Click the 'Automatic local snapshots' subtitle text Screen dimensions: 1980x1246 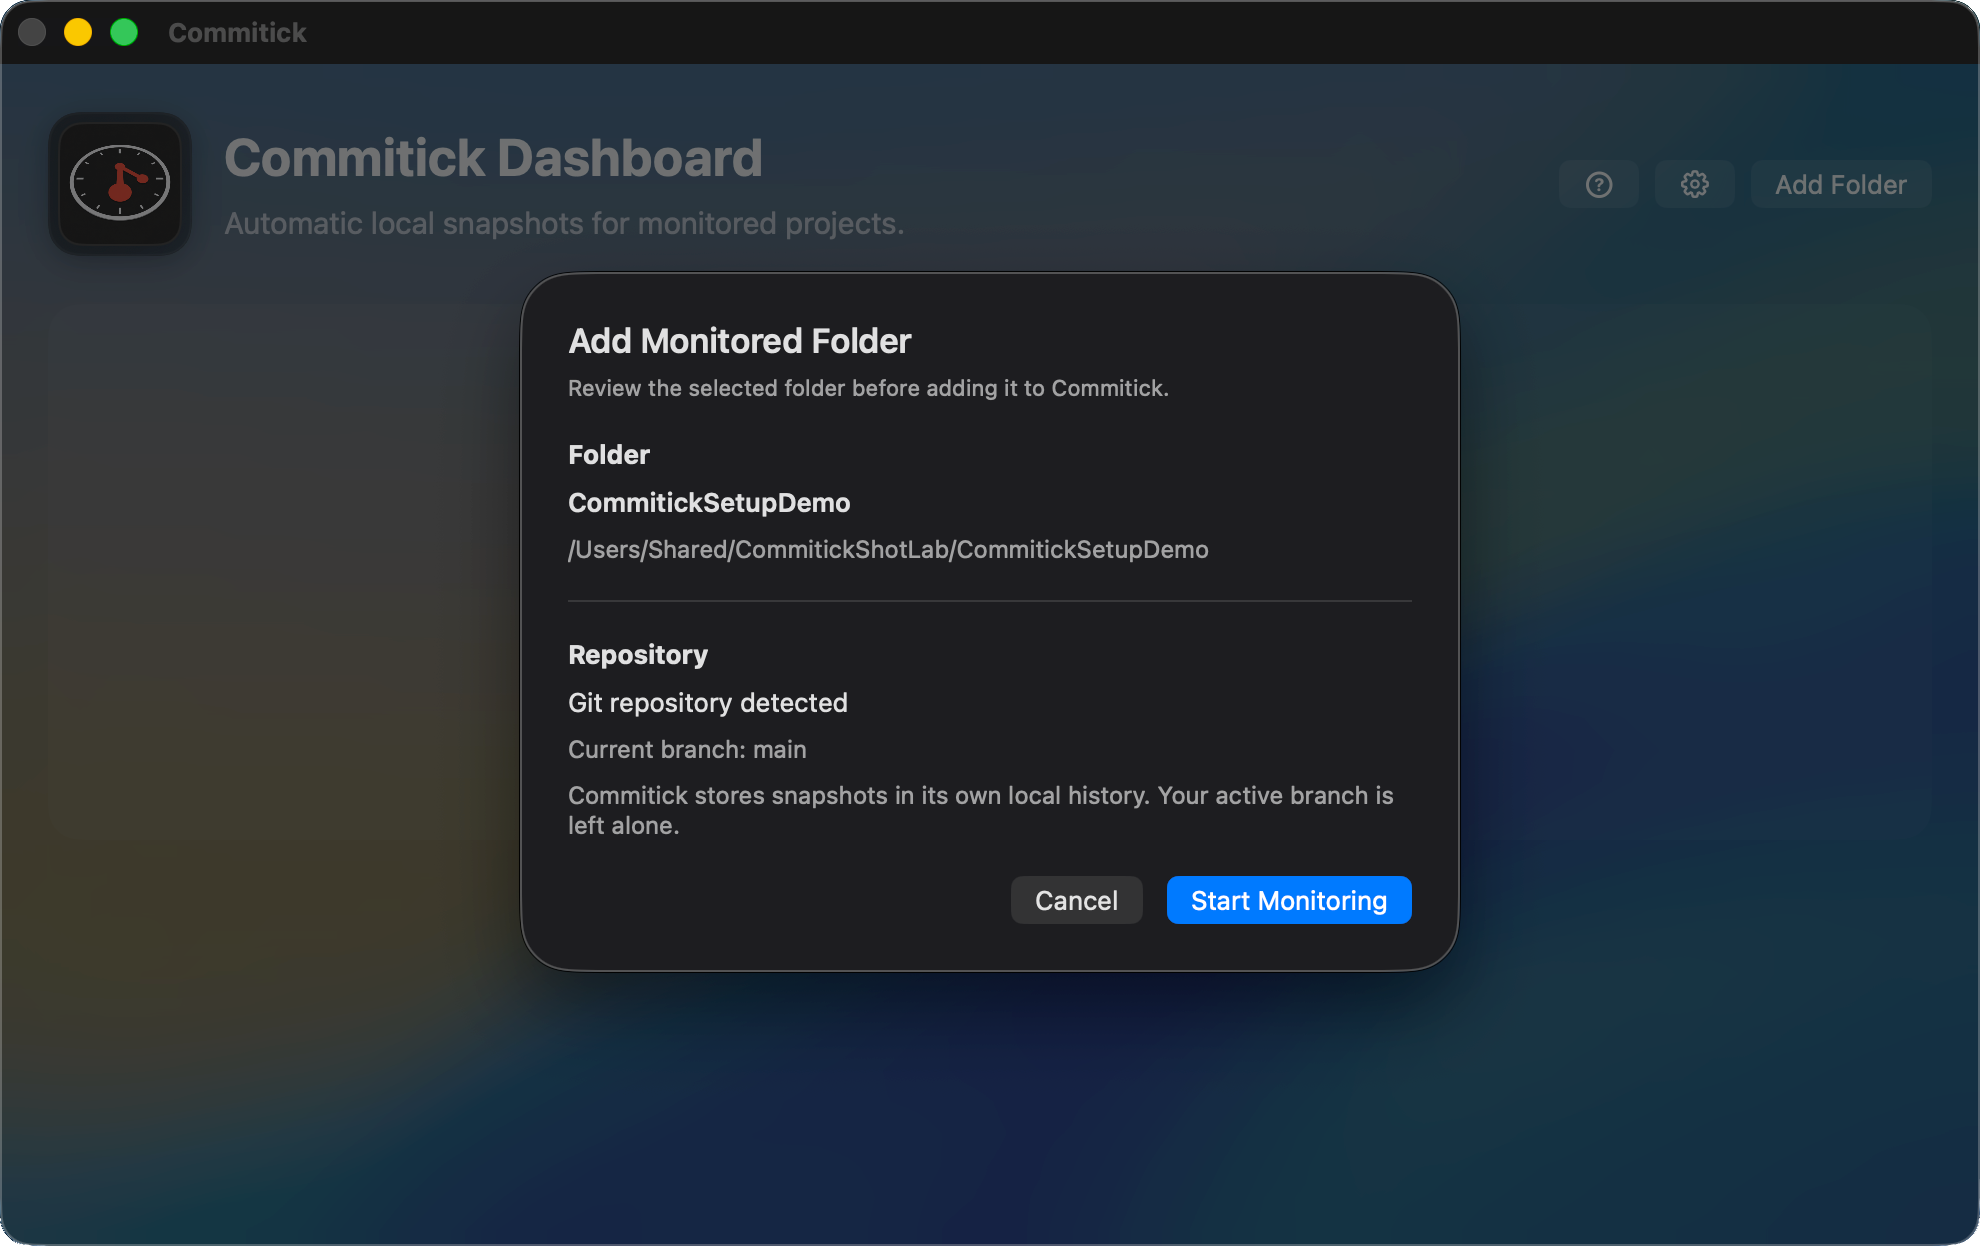pos(563,223)
